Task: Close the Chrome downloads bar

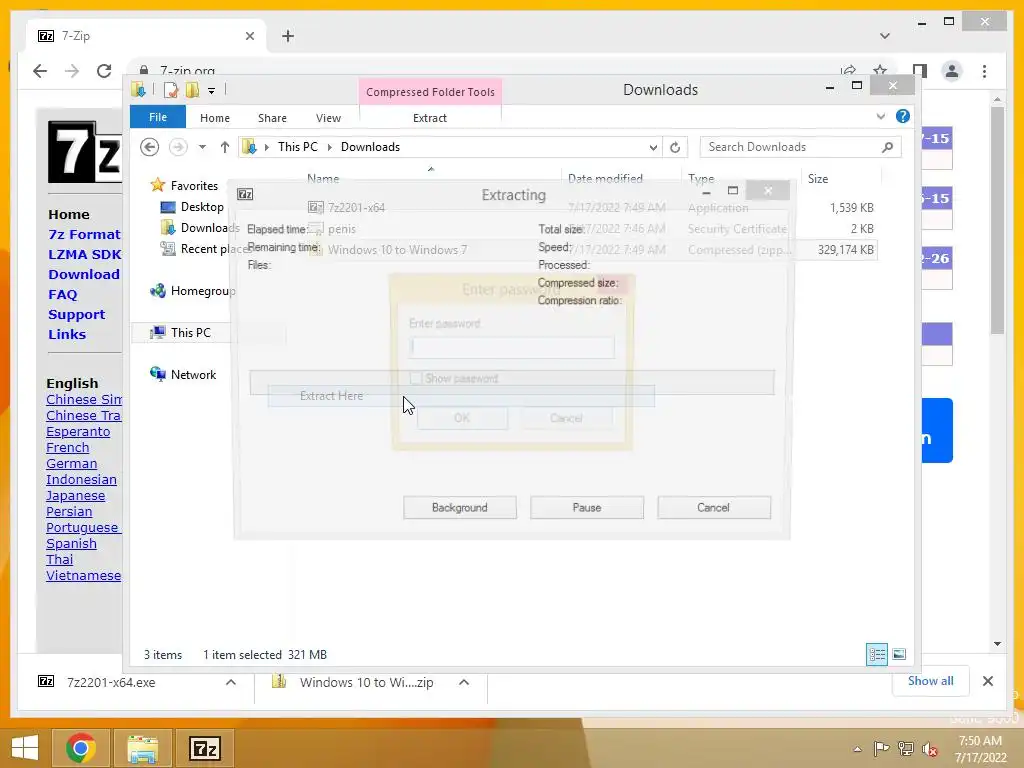Action: (x=987, y=681)
